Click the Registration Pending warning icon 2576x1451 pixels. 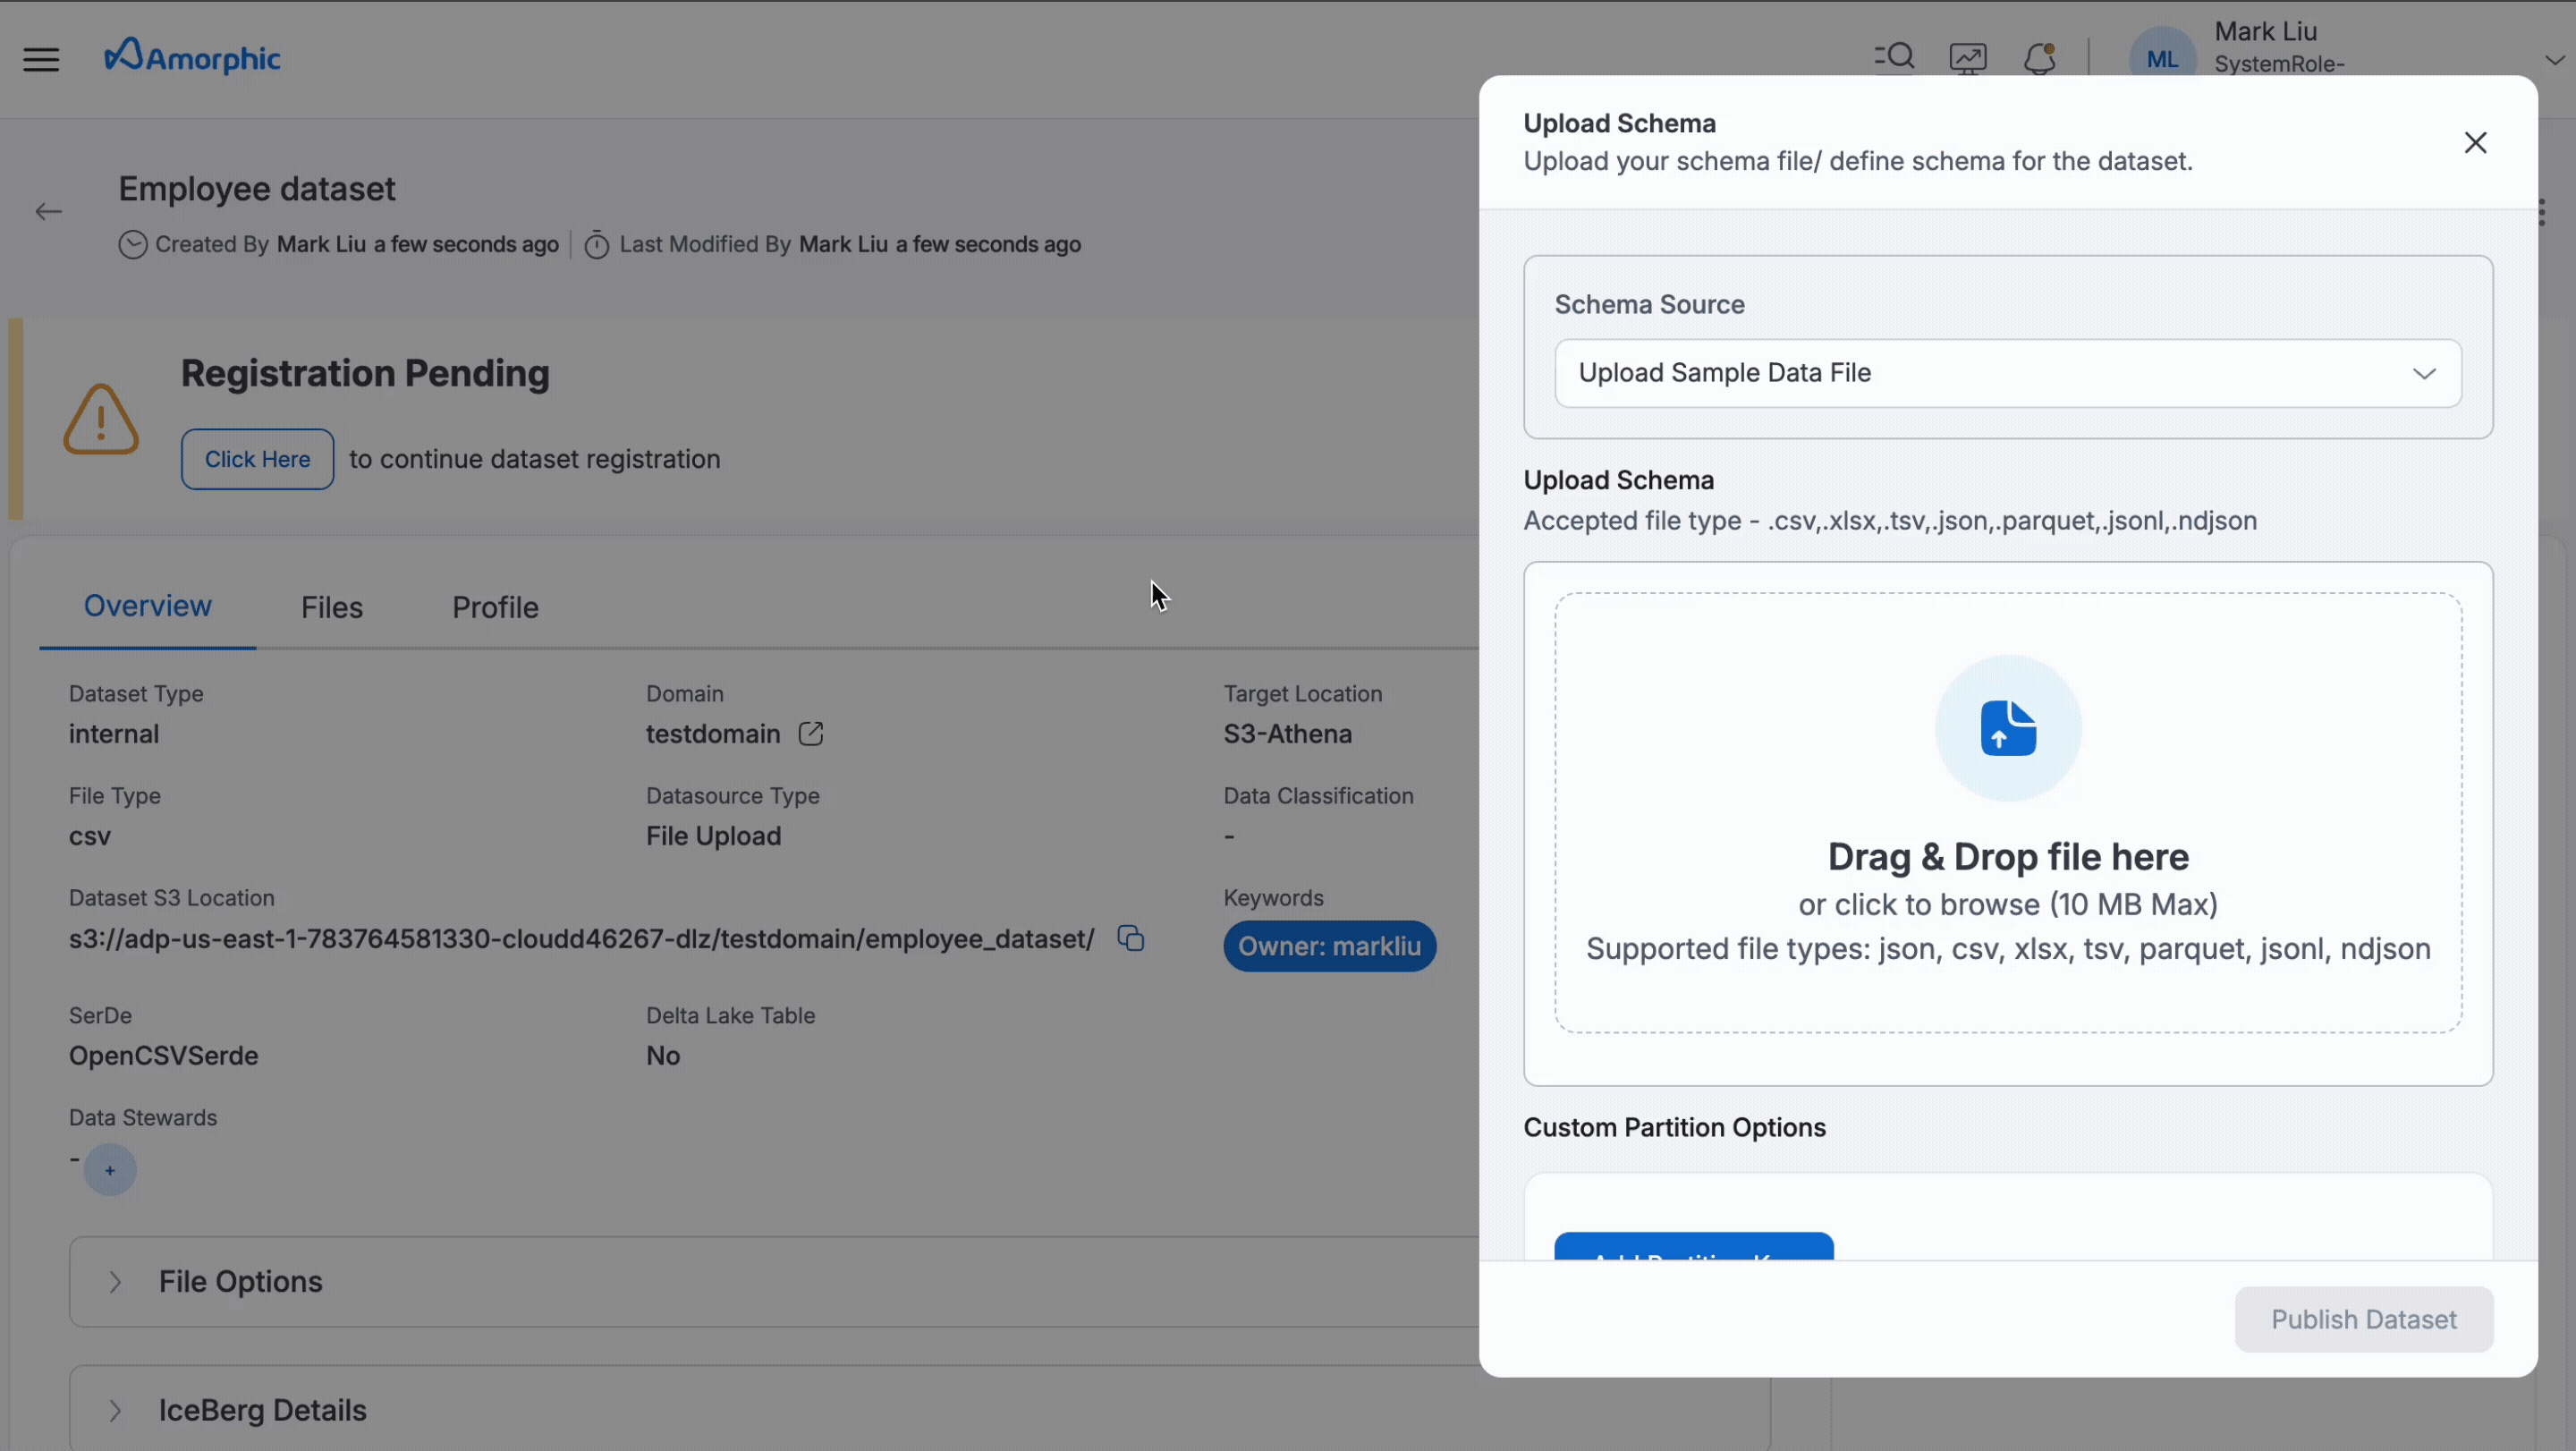tap(100, 418)
